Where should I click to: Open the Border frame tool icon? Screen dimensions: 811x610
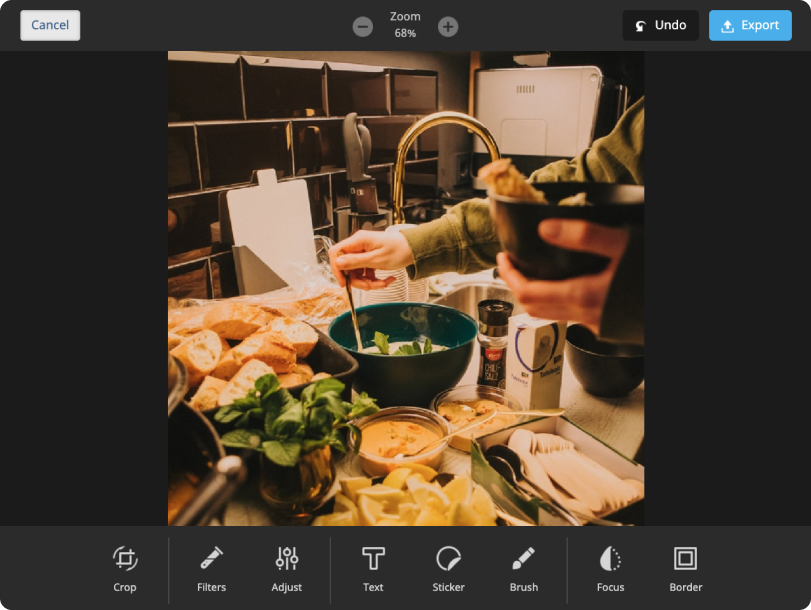(685, 558)
